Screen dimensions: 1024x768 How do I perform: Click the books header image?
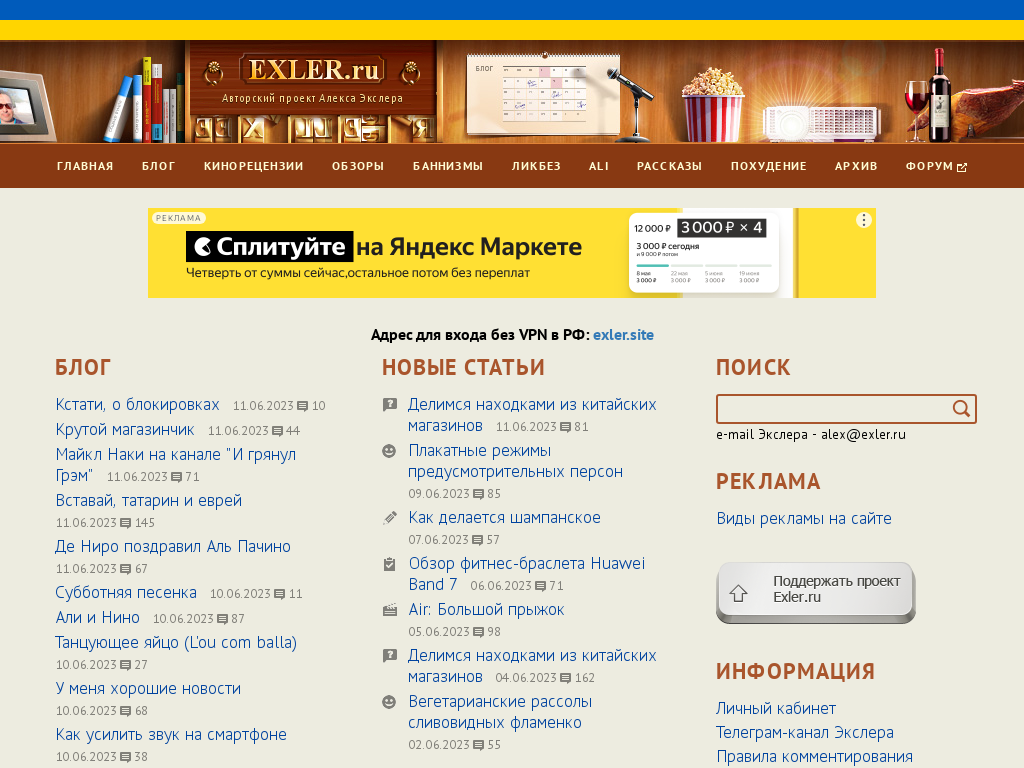(x=145, y=101)
